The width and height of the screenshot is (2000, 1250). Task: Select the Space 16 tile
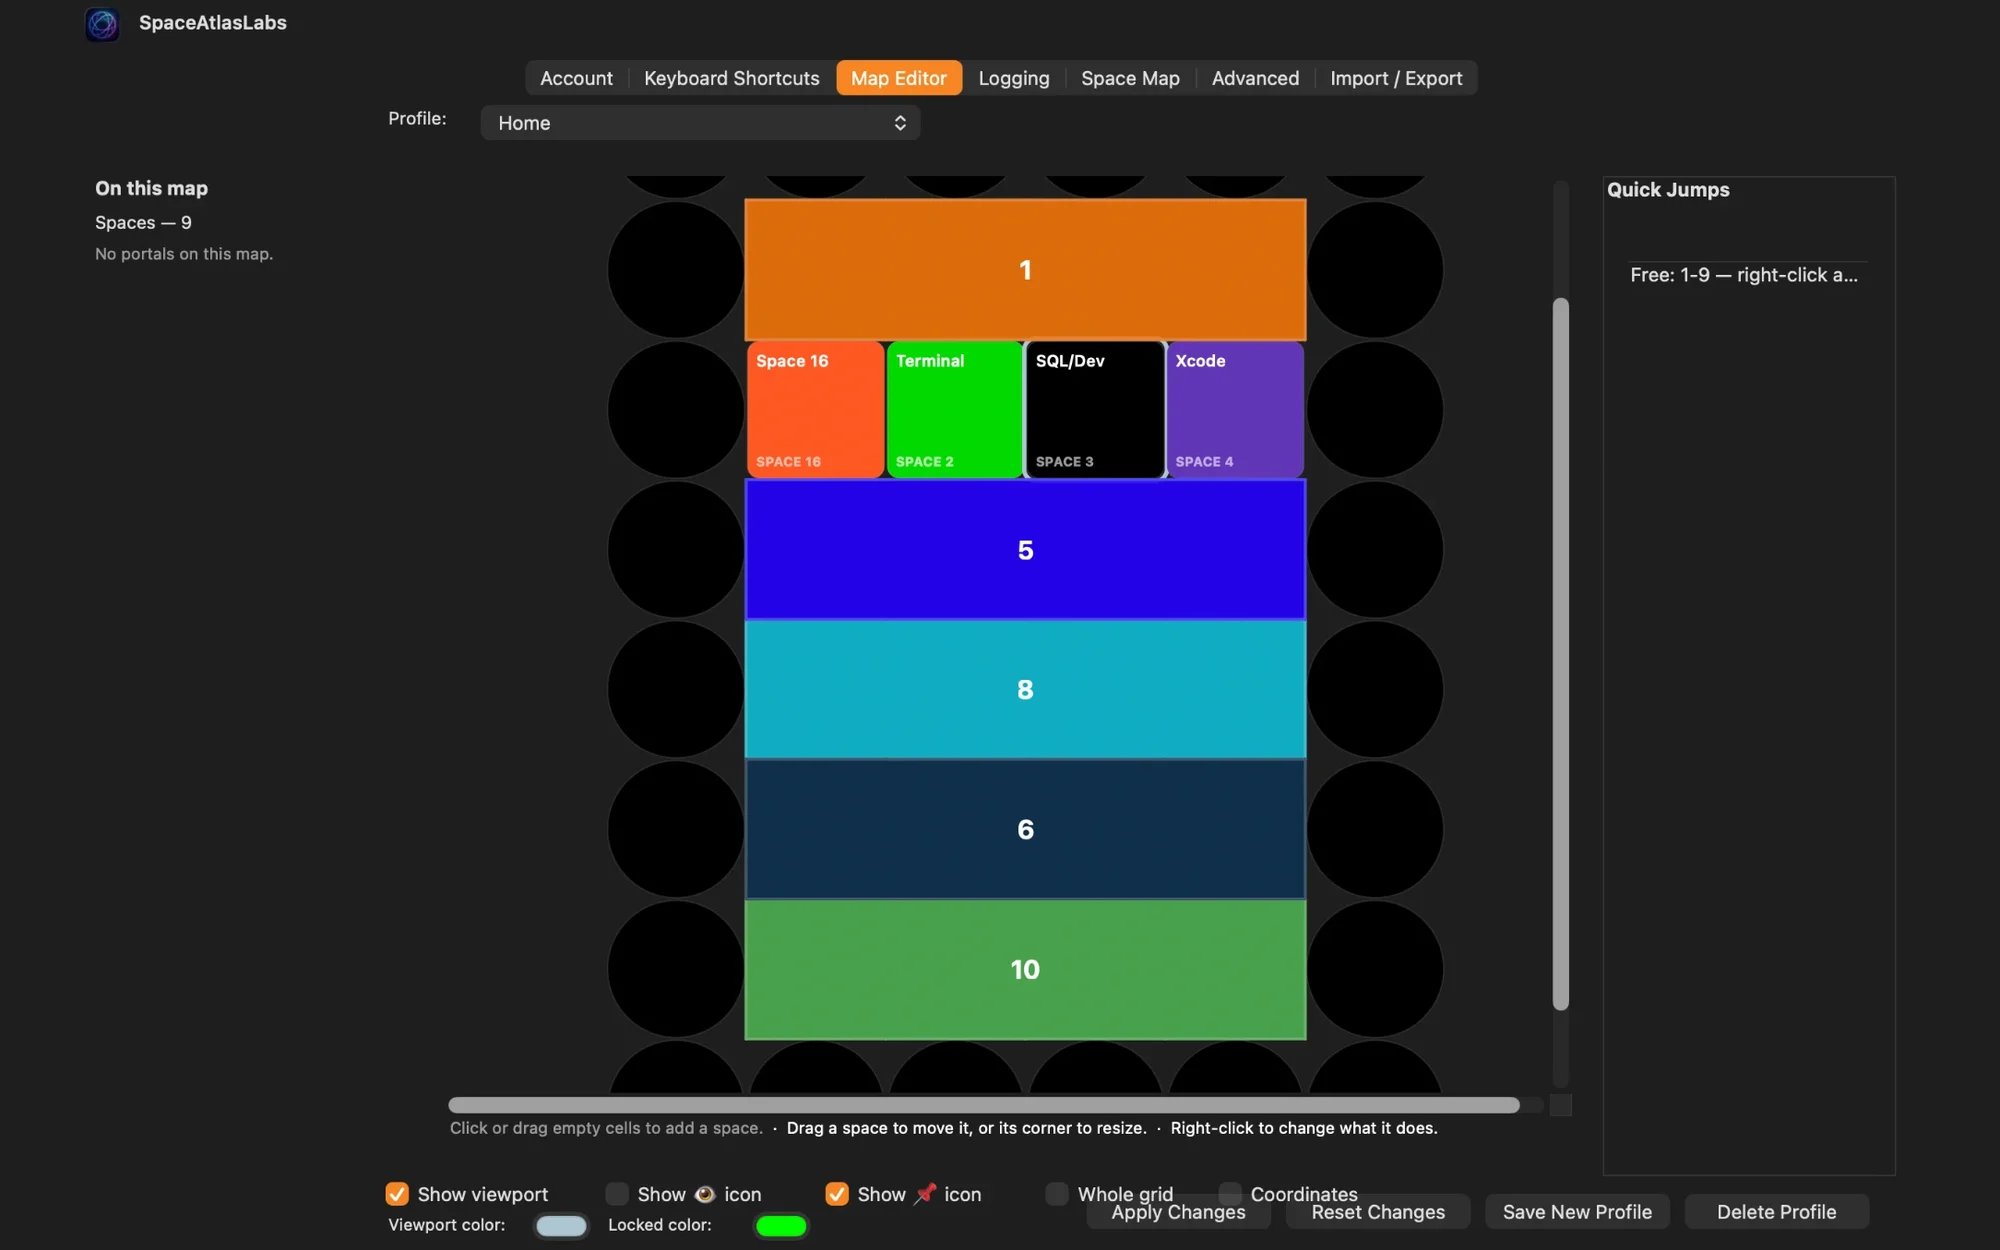[x=815, y=410]
